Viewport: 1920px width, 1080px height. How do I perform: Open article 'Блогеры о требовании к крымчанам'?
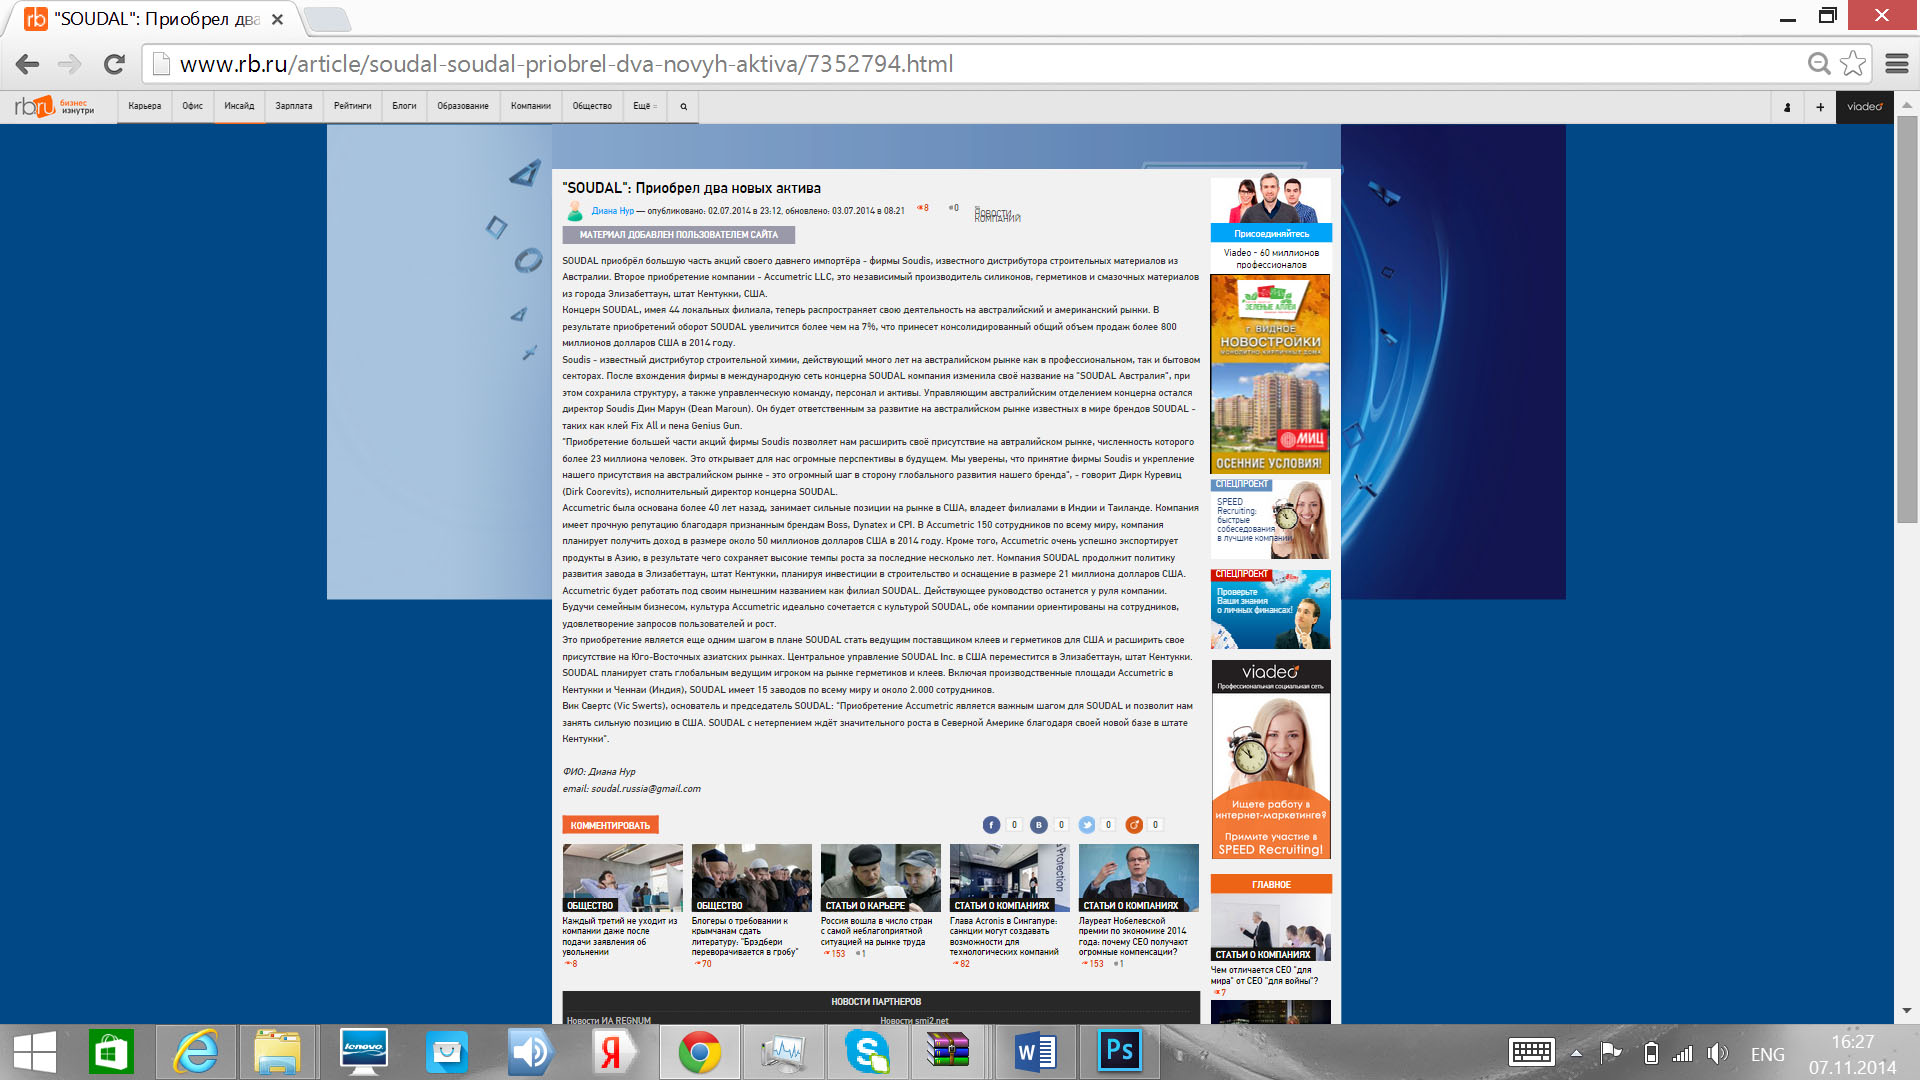(x=746, y=937)
